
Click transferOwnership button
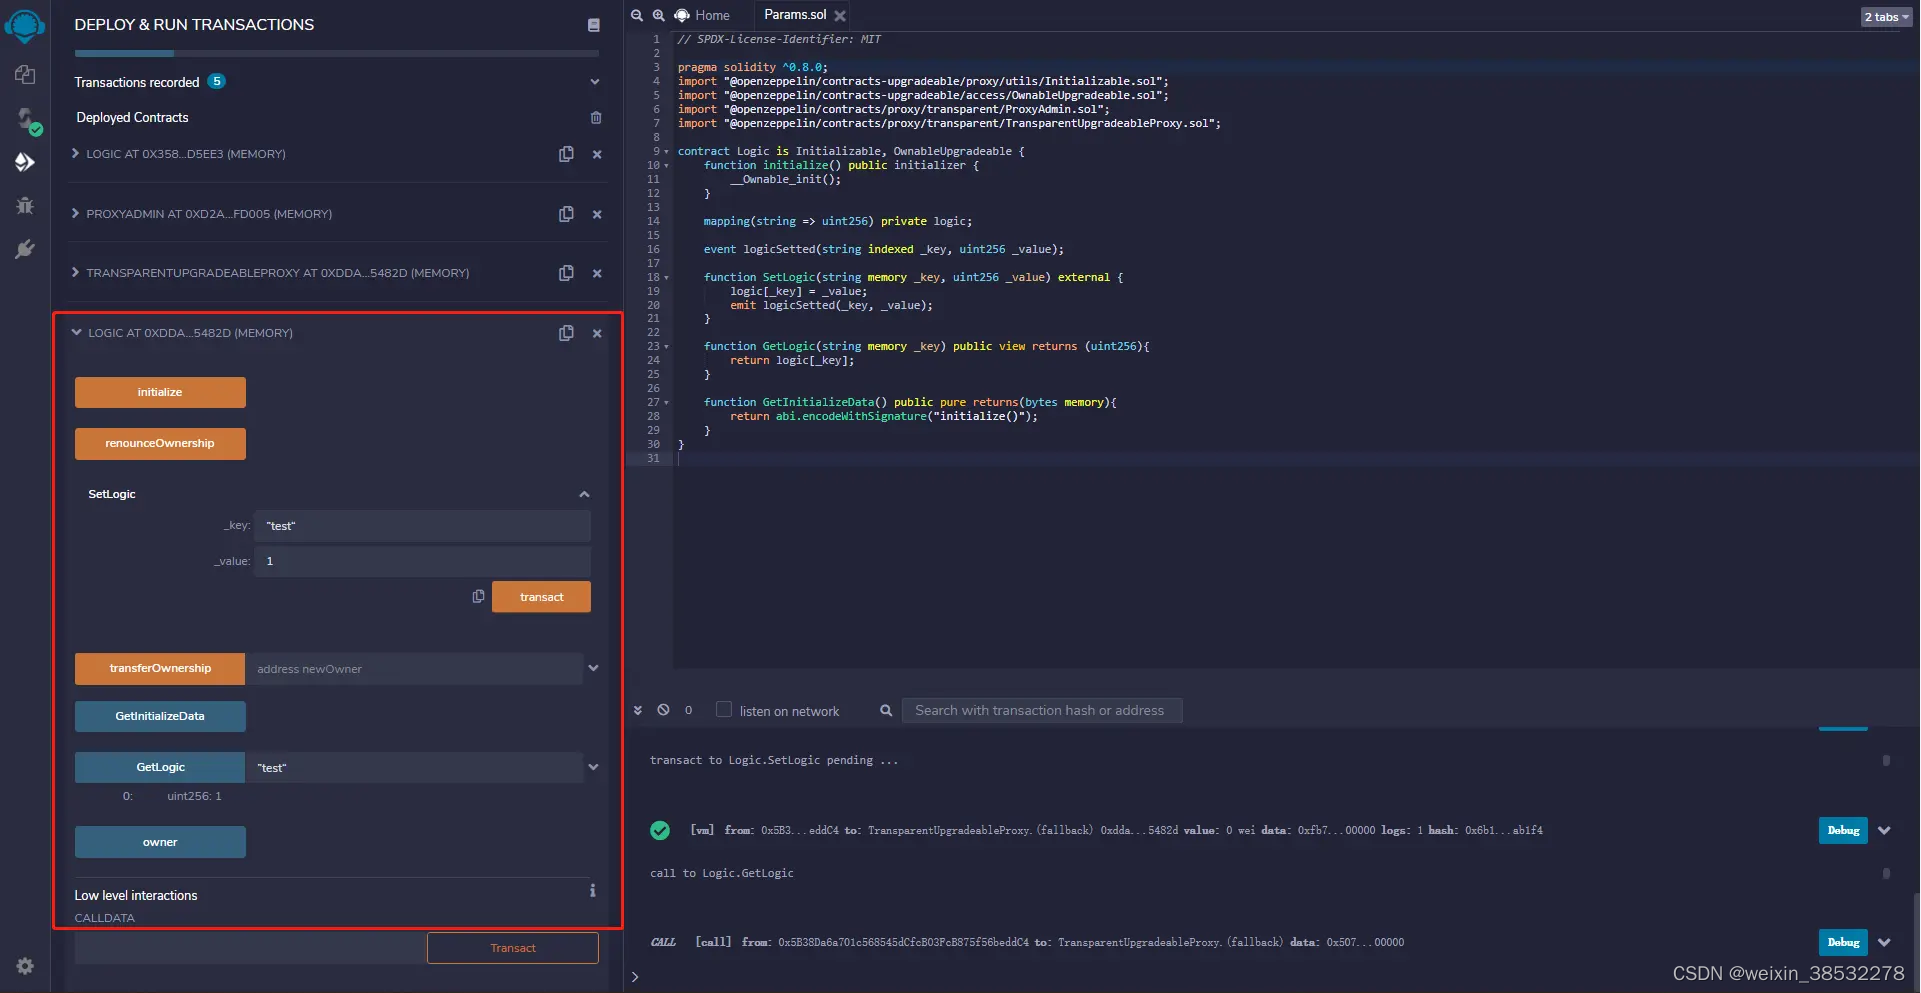coord(160,668)
